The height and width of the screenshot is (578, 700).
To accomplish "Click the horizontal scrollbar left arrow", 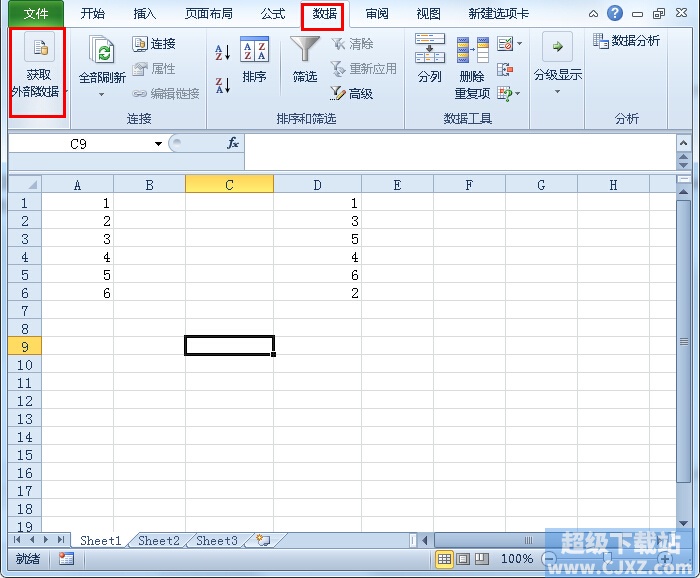I will pyautogui.click(x=425, y=541).
